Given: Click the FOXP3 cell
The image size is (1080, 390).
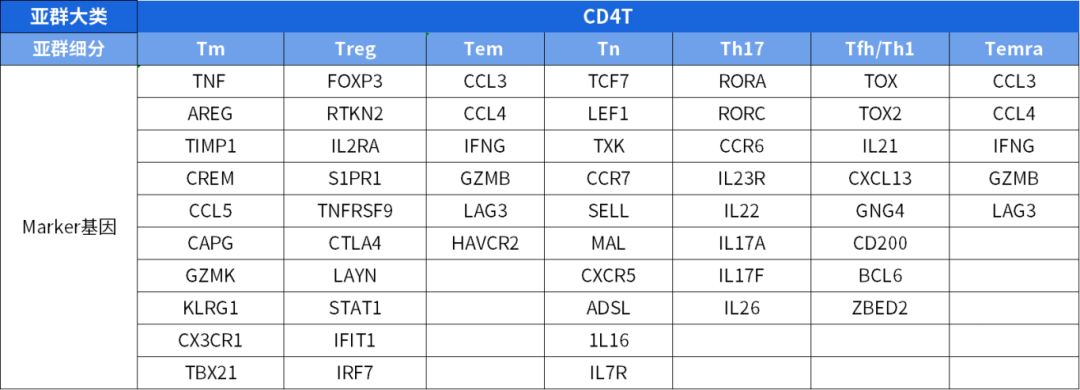Looking at the screenshot, I should 355,82.
